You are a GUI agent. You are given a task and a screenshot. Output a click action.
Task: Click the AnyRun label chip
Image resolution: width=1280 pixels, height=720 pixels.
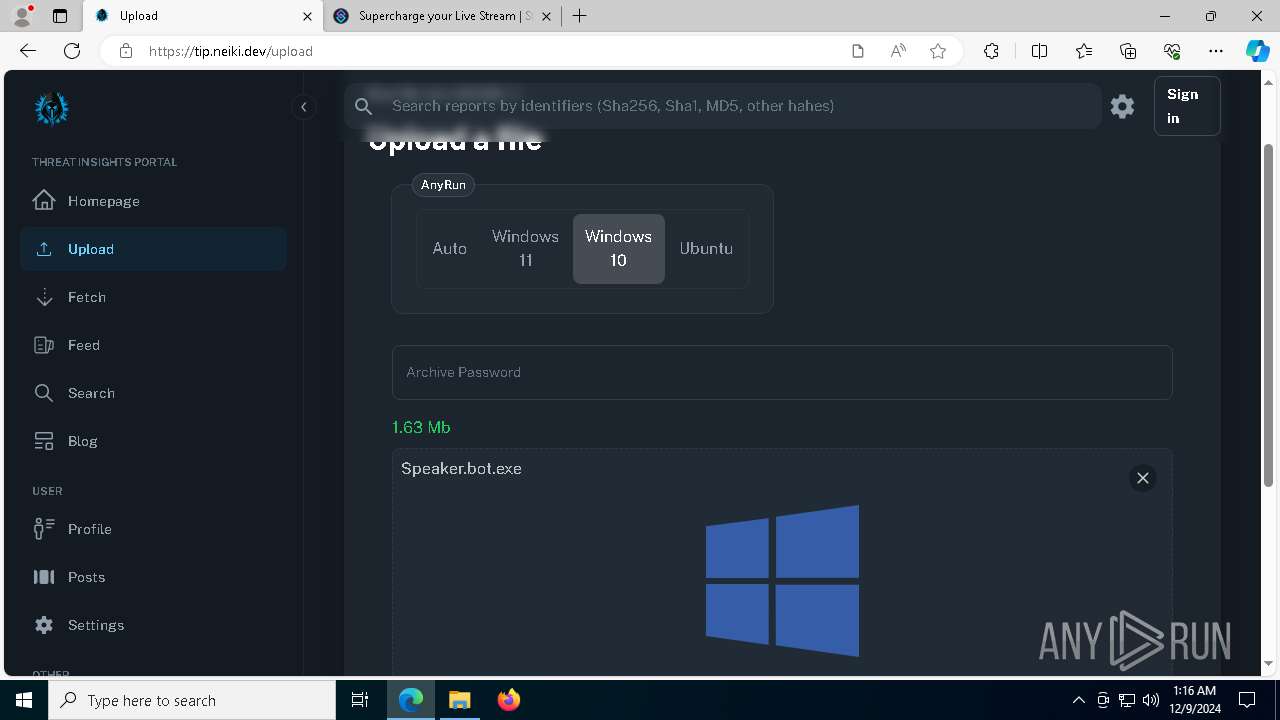coord(443,185)
